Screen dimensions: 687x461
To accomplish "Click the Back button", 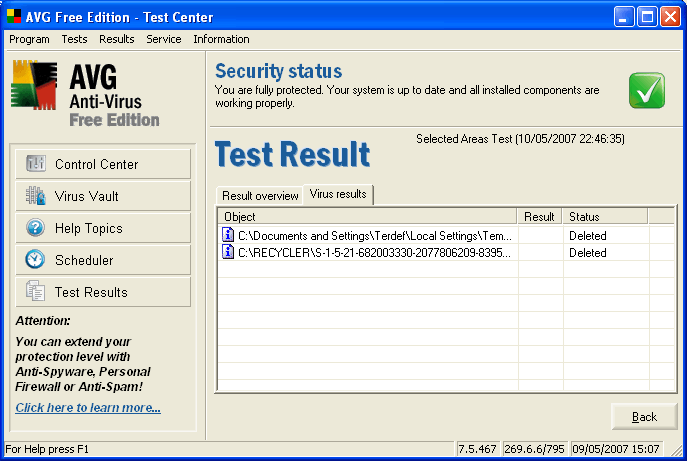I will pos(644,416).
